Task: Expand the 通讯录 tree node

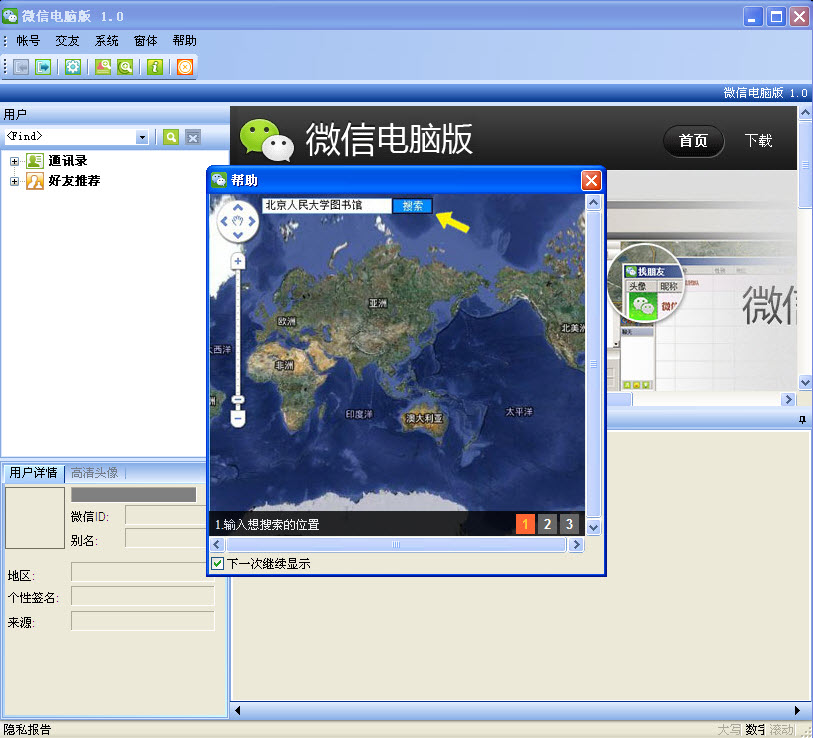Action: (x=15, y=161)
